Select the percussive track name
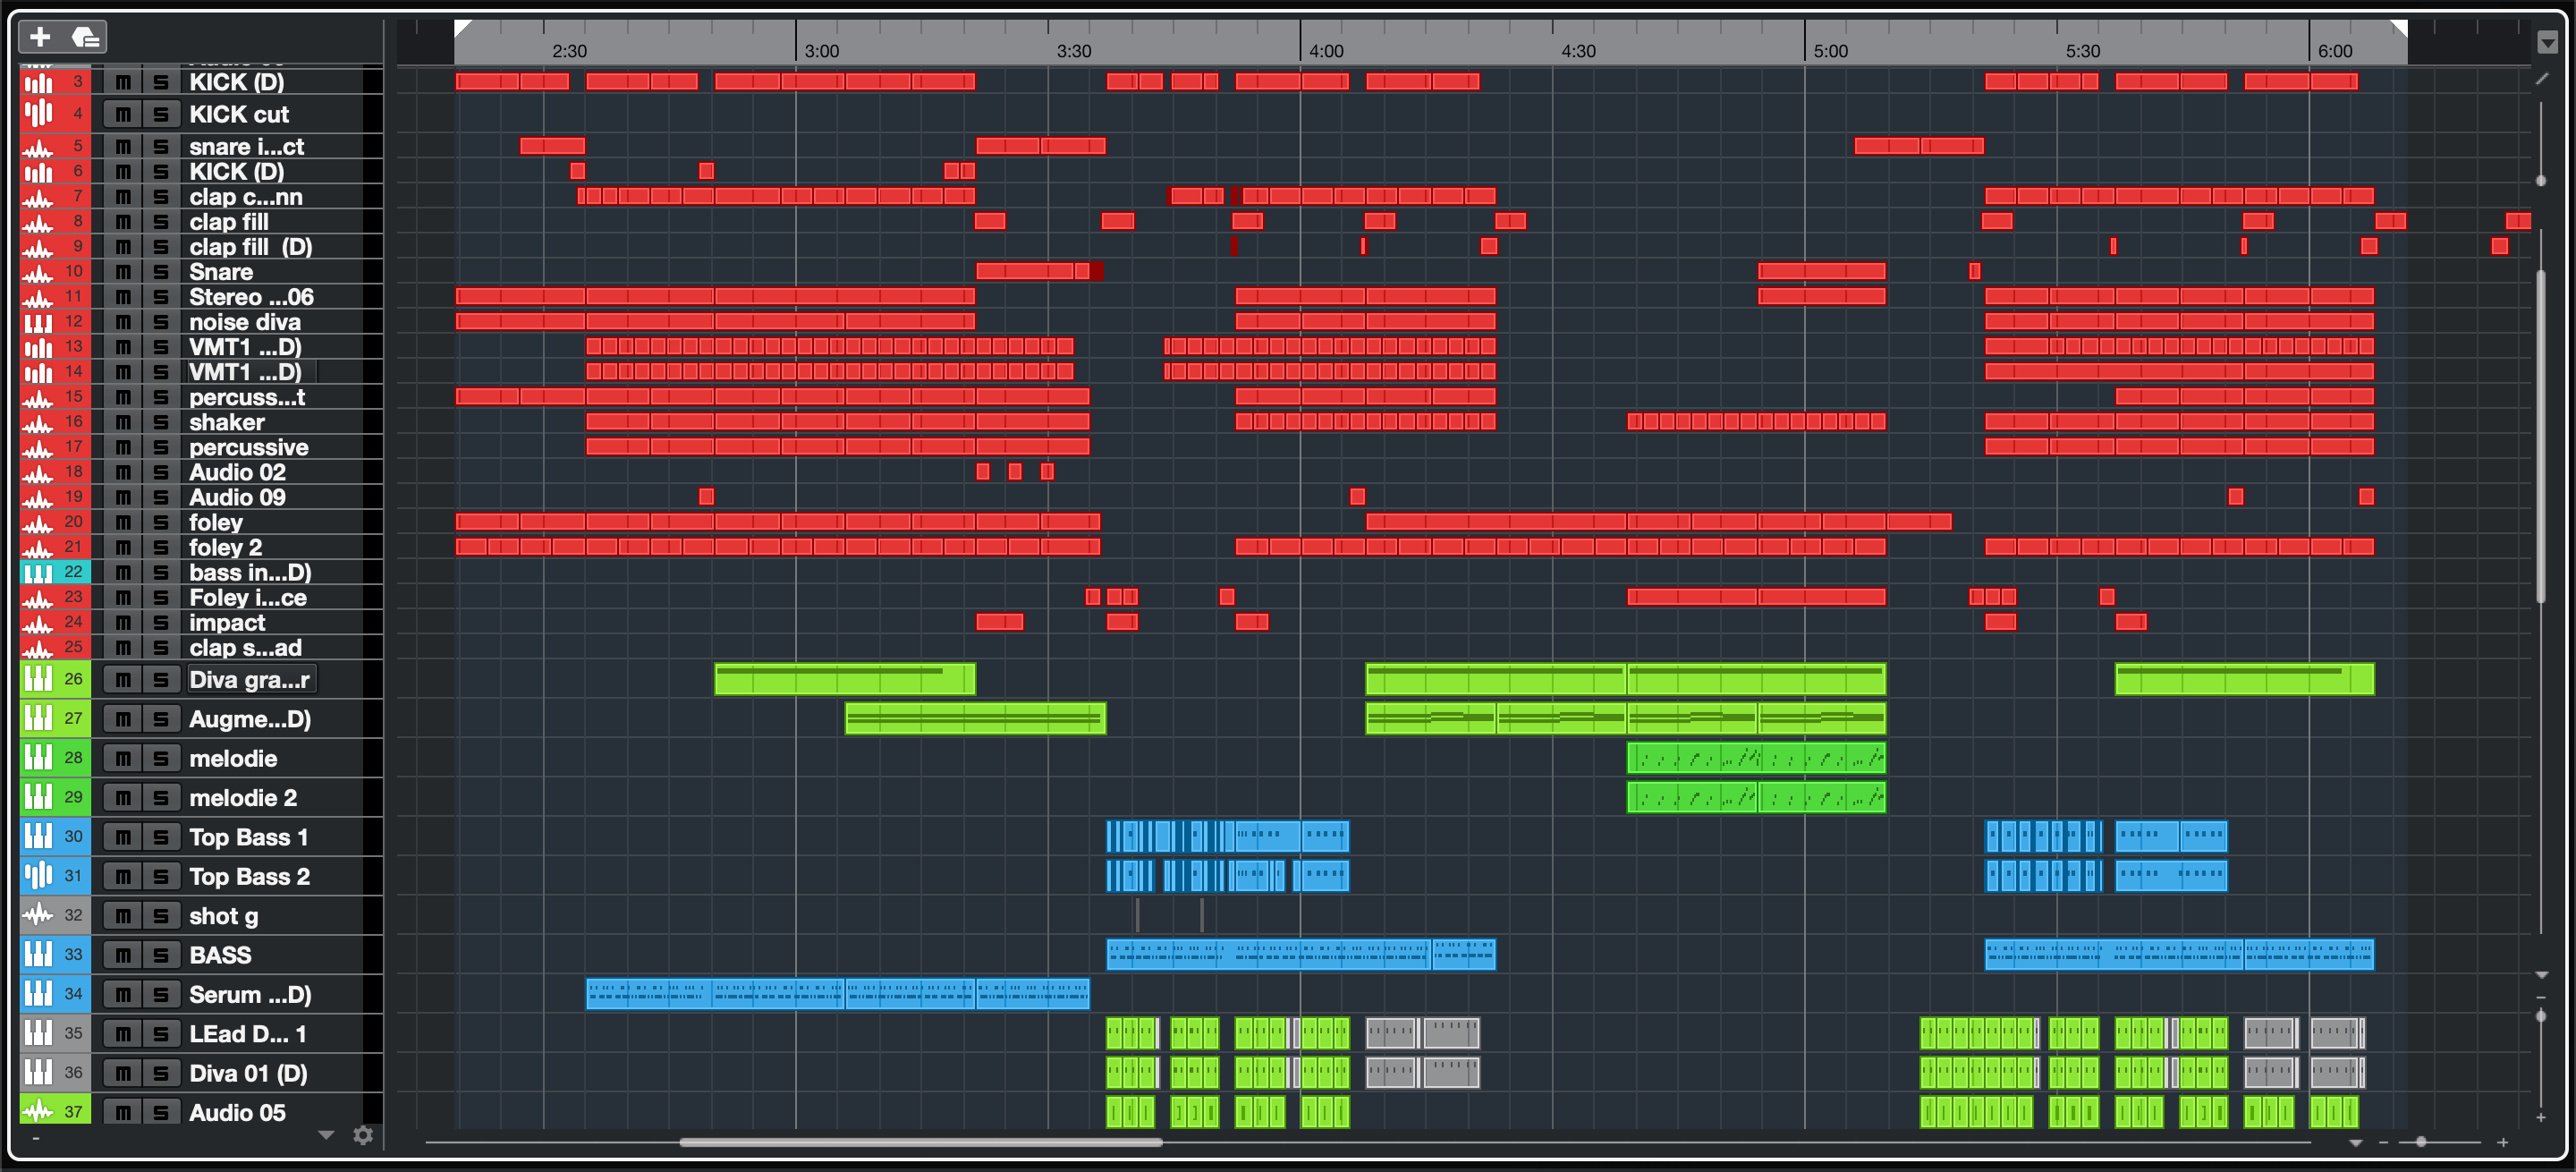Screen dimensions: 2576x1172 point(249,447)
